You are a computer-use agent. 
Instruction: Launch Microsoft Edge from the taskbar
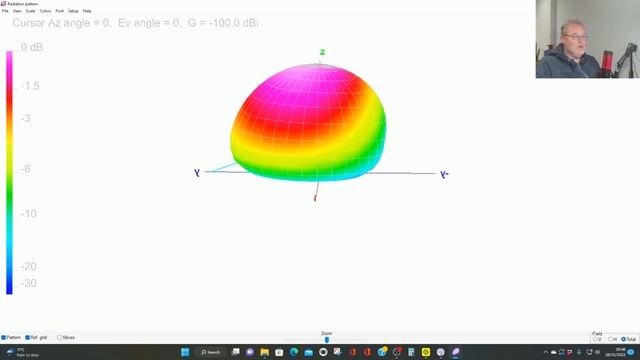pyautogui.click(x=294, y=352)
